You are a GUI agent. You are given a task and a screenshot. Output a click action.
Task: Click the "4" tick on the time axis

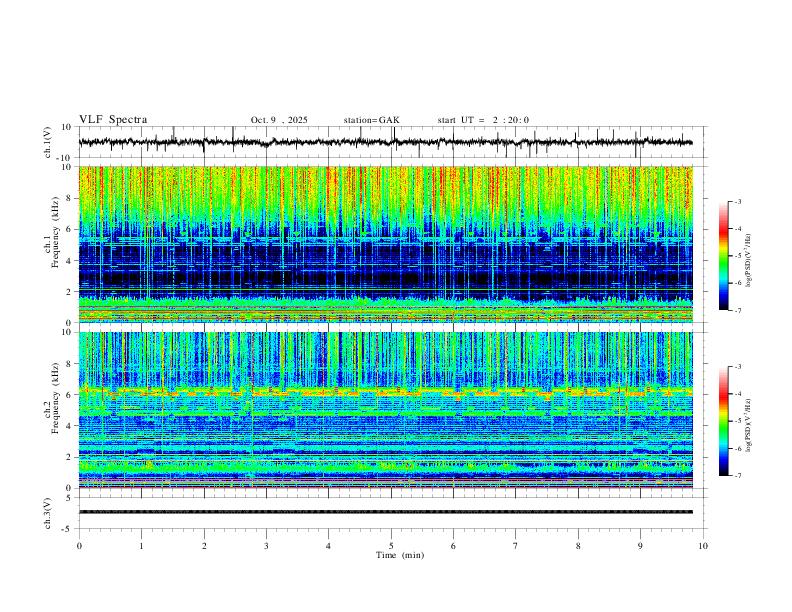(x=328, y=546)
